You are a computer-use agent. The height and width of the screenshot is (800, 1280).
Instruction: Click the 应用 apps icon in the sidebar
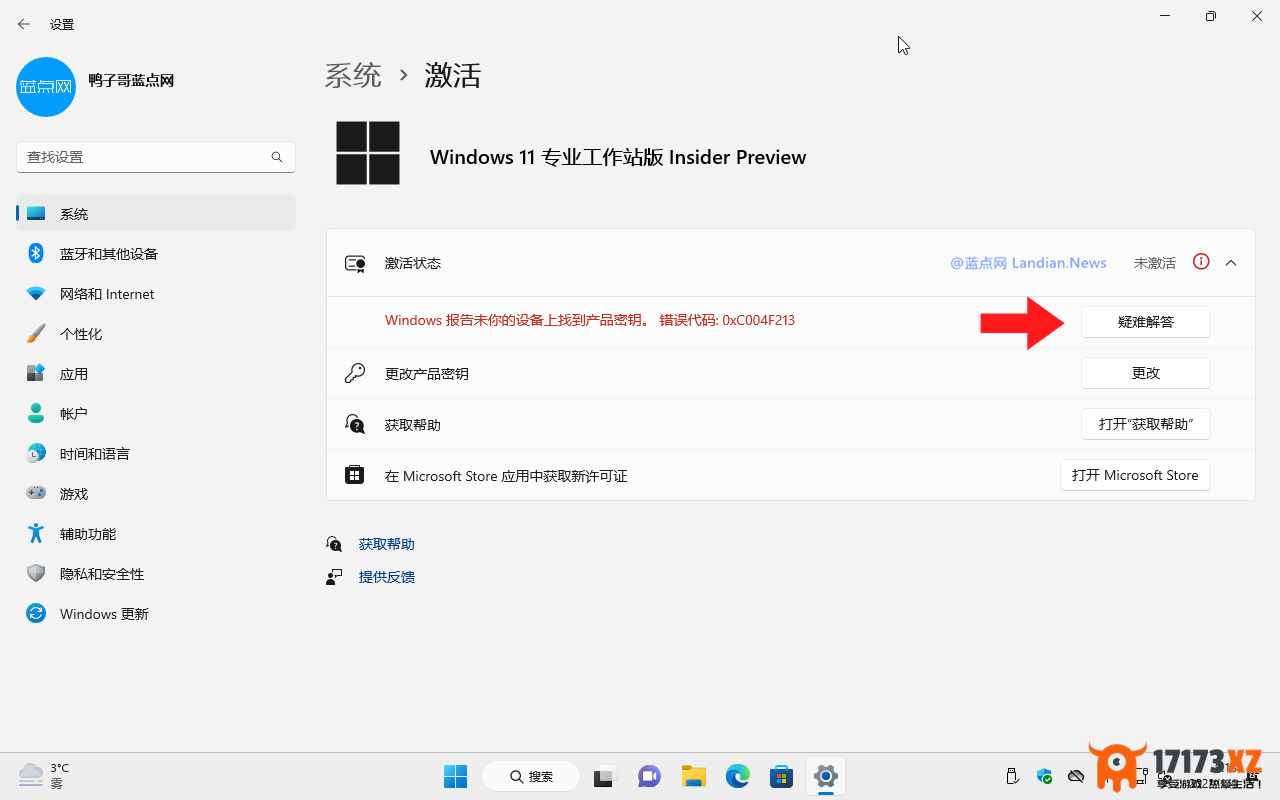(x=36, y=374)
